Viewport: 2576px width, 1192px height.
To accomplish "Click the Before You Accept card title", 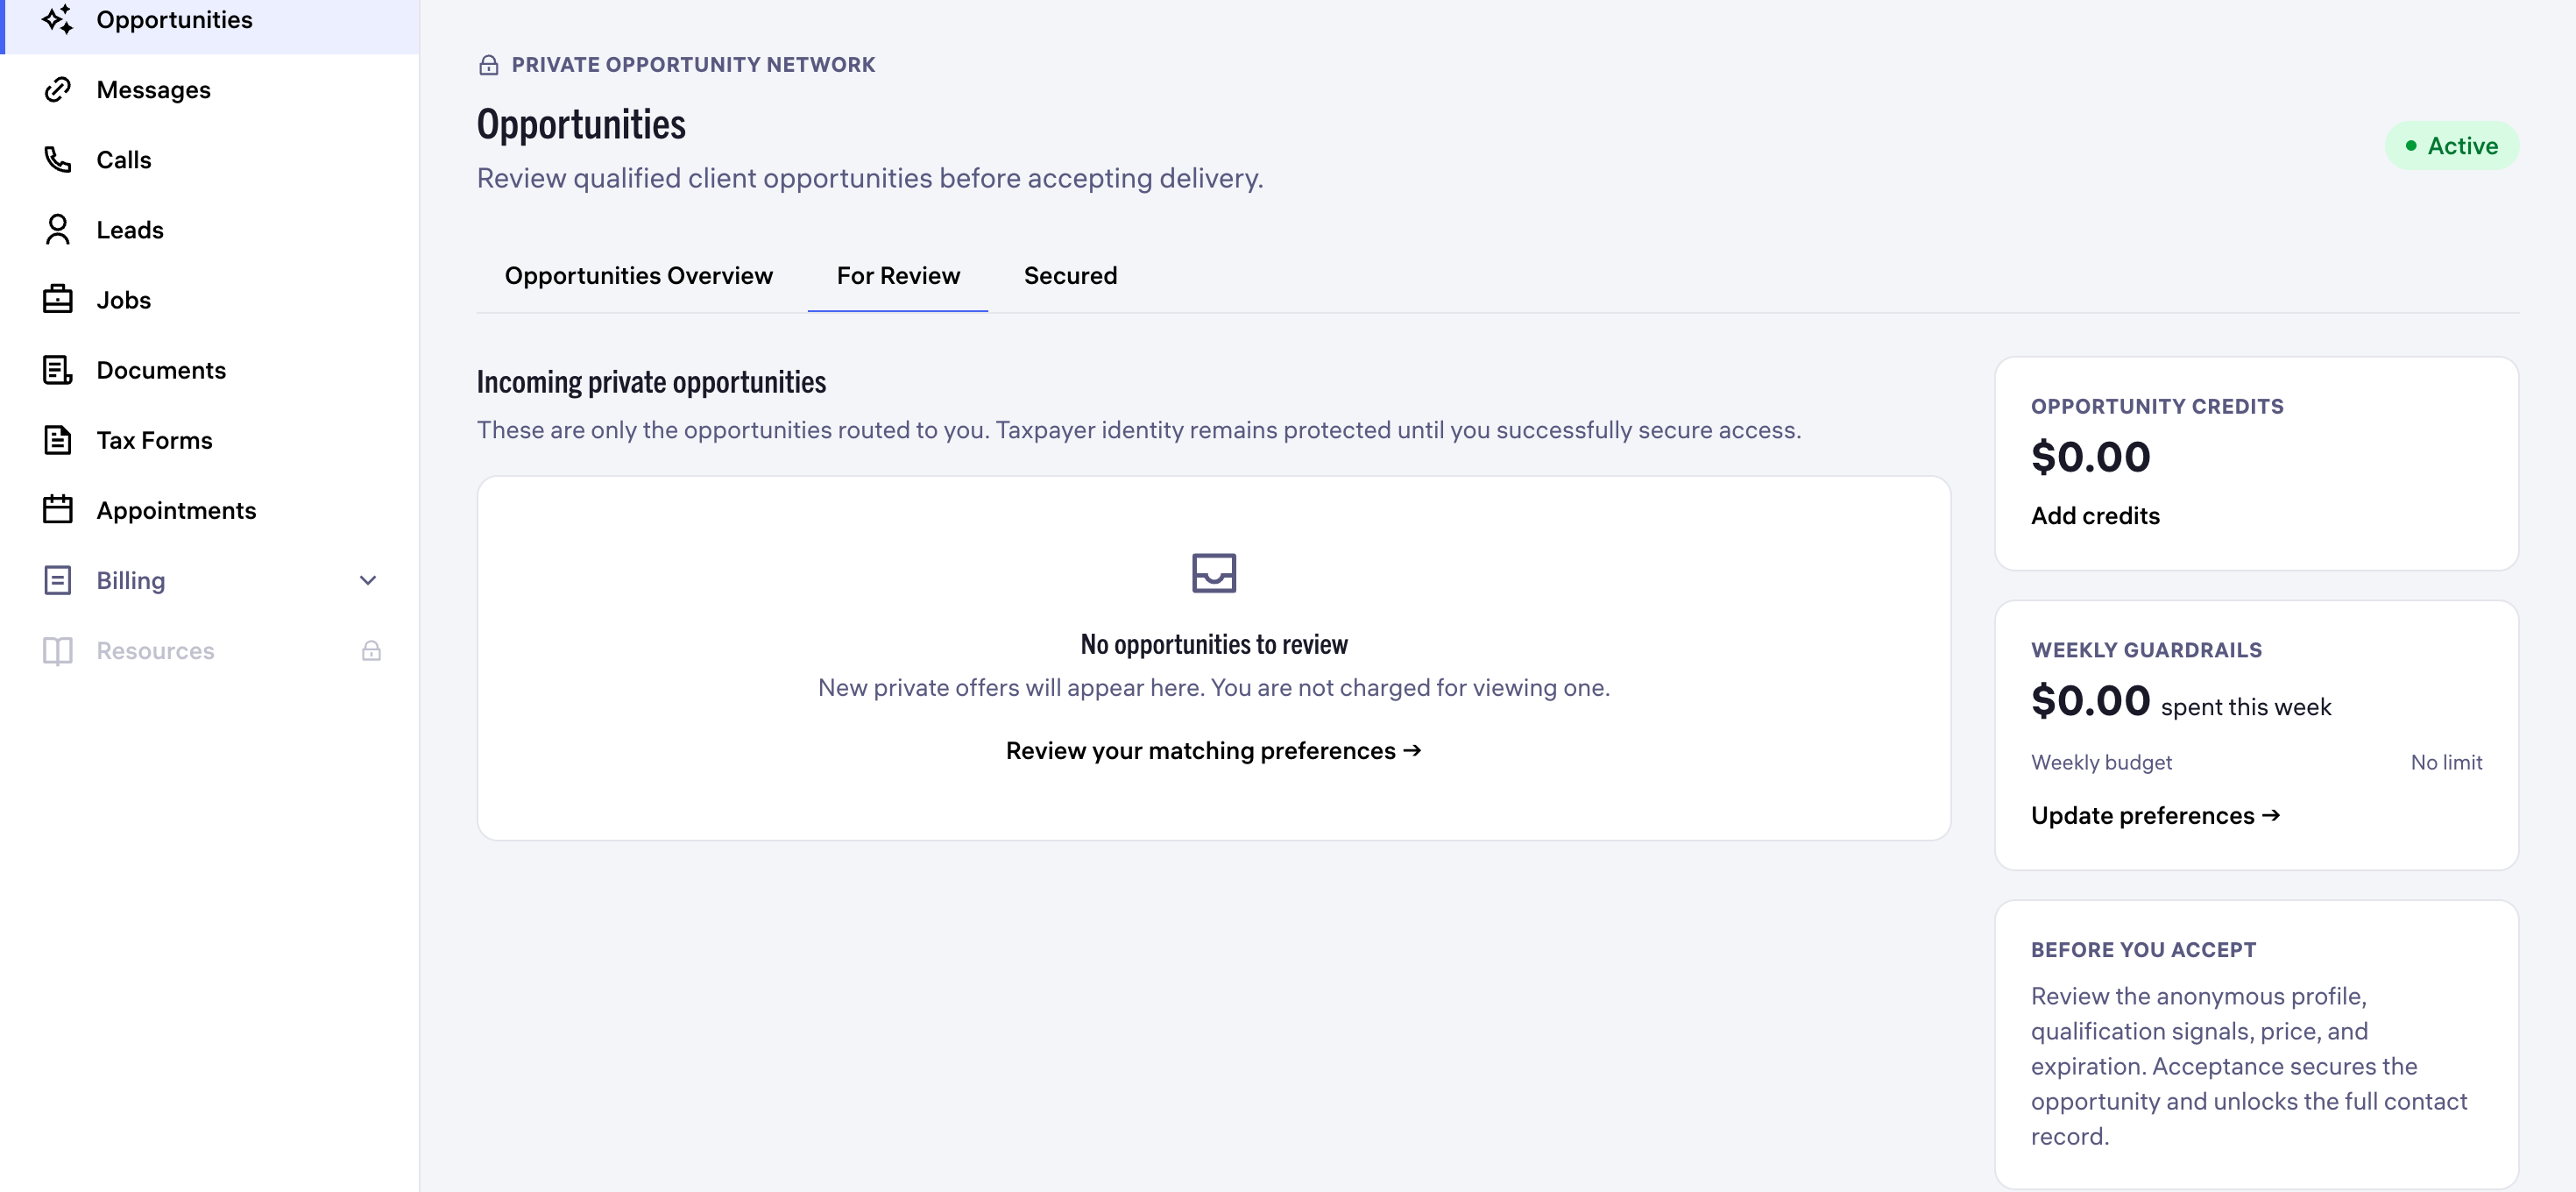I will (2143, 950).
